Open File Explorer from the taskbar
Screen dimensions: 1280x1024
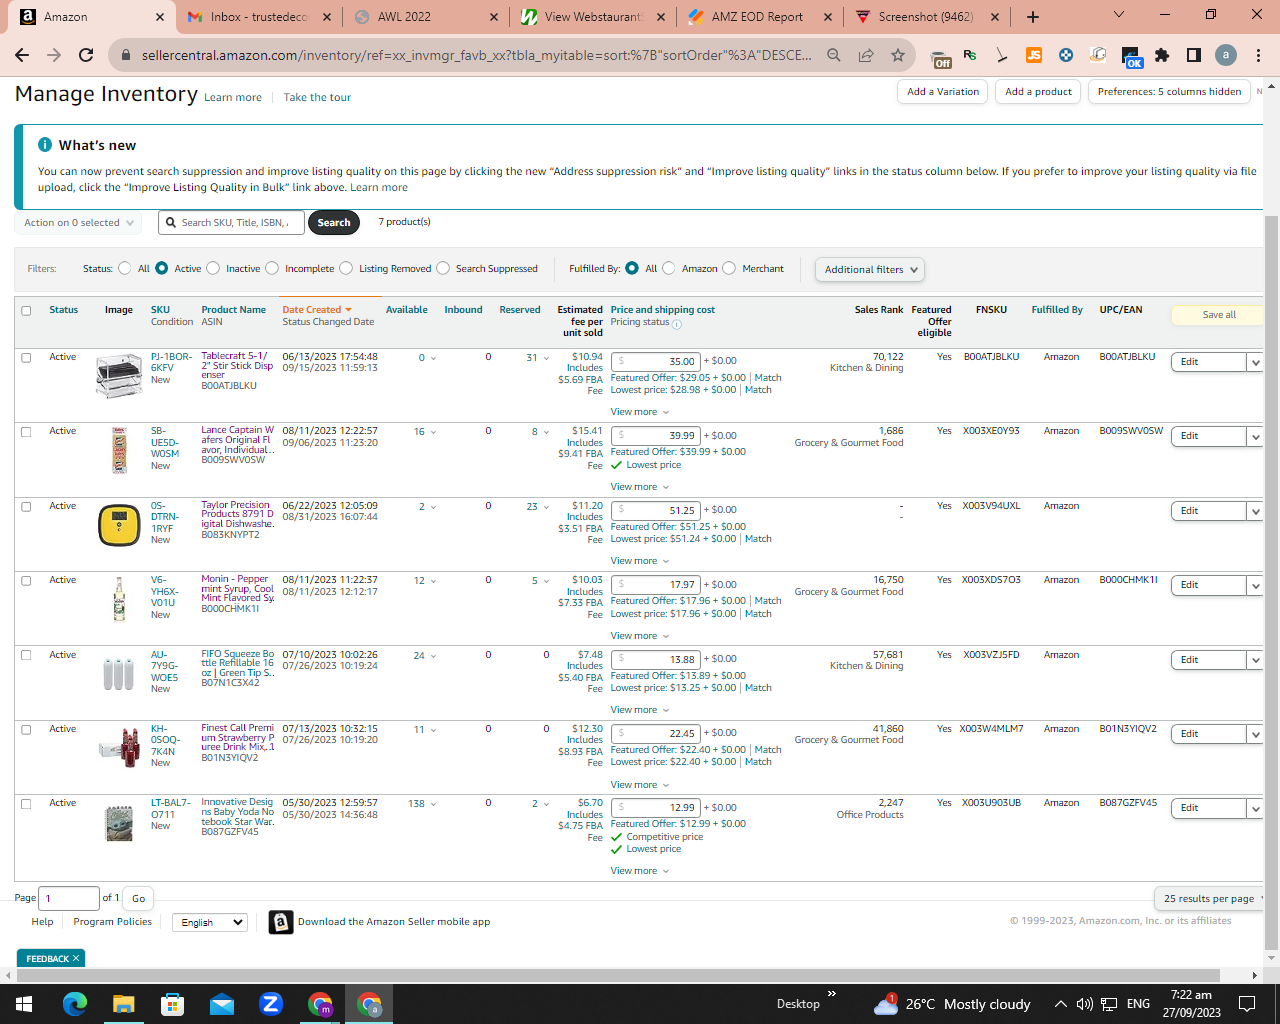[123, 1004]
